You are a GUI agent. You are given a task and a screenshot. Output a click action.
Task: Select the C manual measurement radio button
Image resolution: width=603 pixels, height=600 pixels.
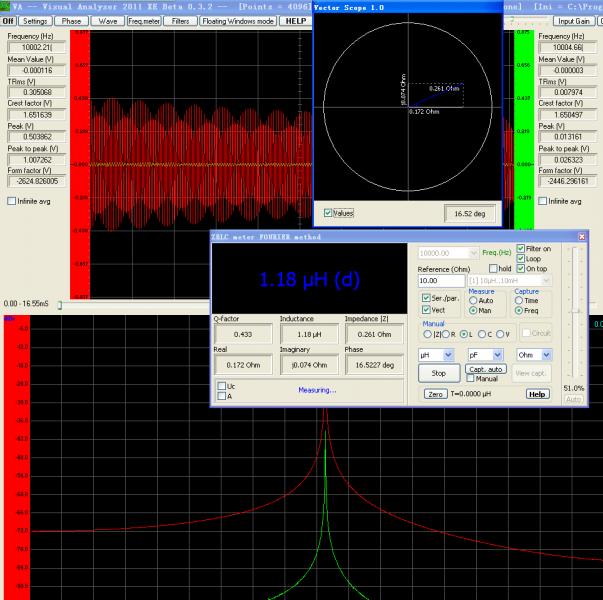coord(483,334)
